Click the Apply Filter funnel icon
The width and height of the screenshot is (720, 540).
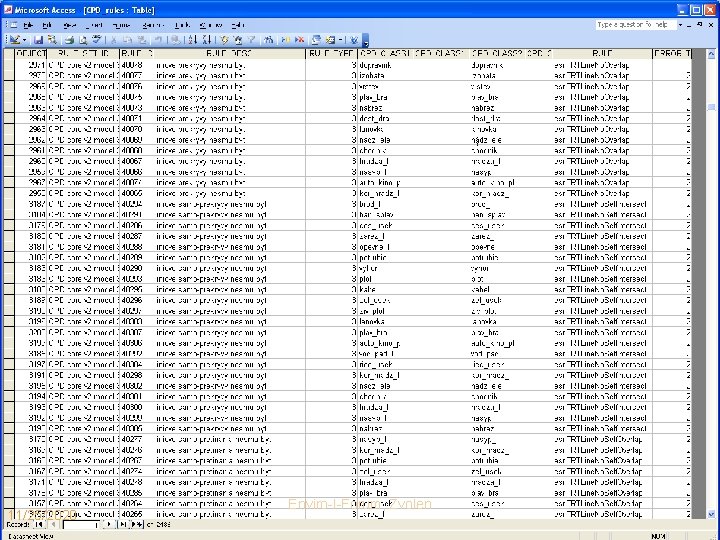tap(252, 40)
